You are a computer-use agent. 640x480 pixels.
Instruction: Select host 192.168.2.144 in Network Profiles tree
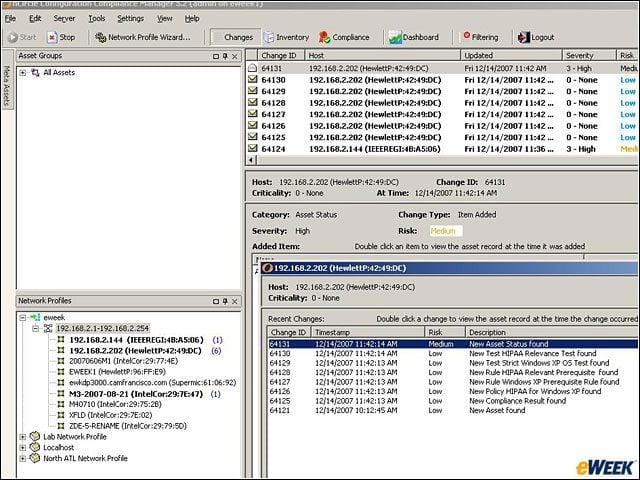pyautogui.click(x=136, y=340)
